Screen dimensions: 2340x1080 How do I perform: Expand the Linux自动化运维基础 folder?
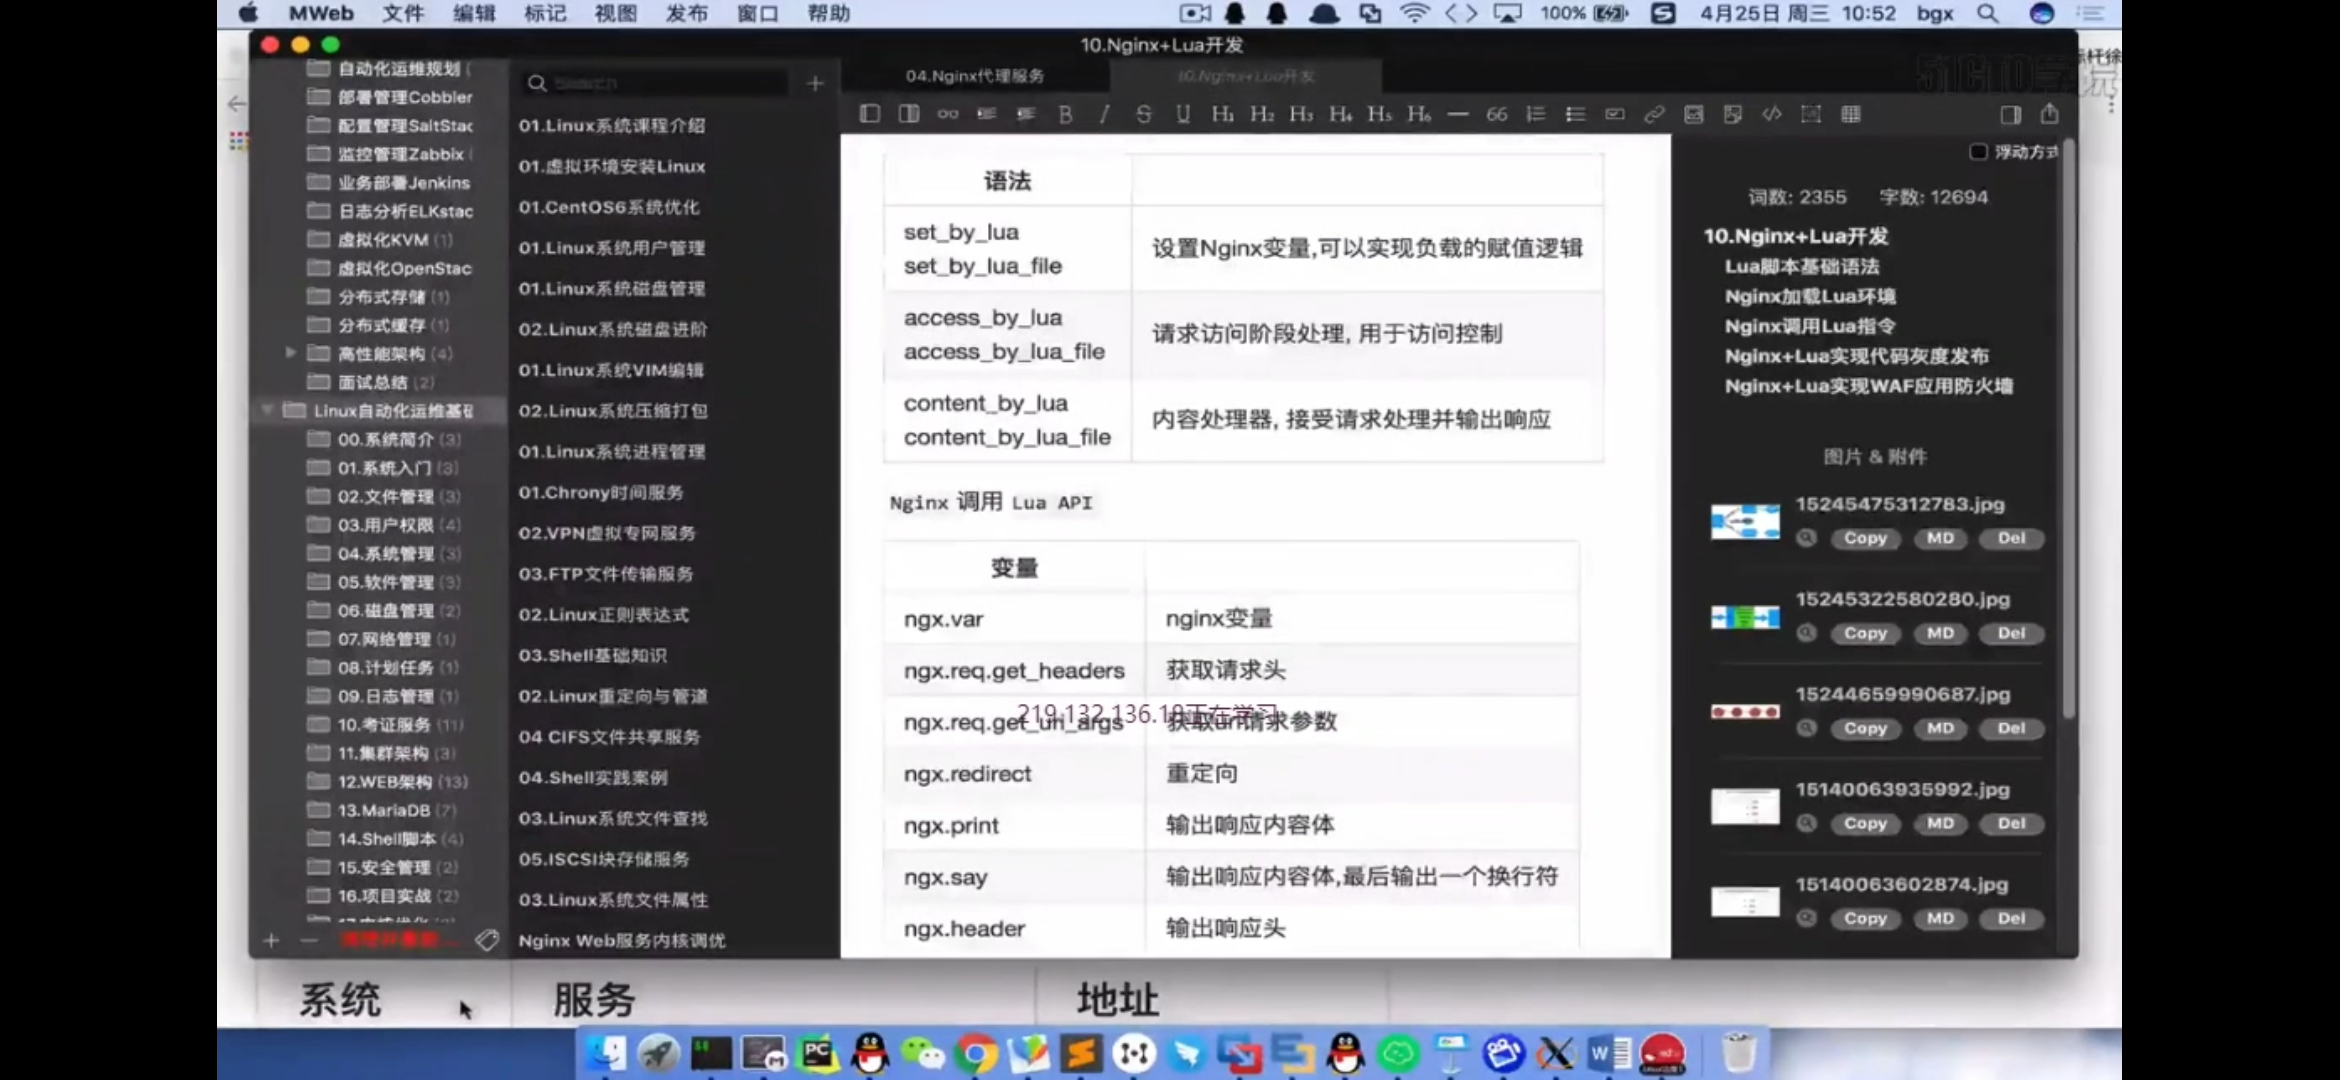(267, 410)
